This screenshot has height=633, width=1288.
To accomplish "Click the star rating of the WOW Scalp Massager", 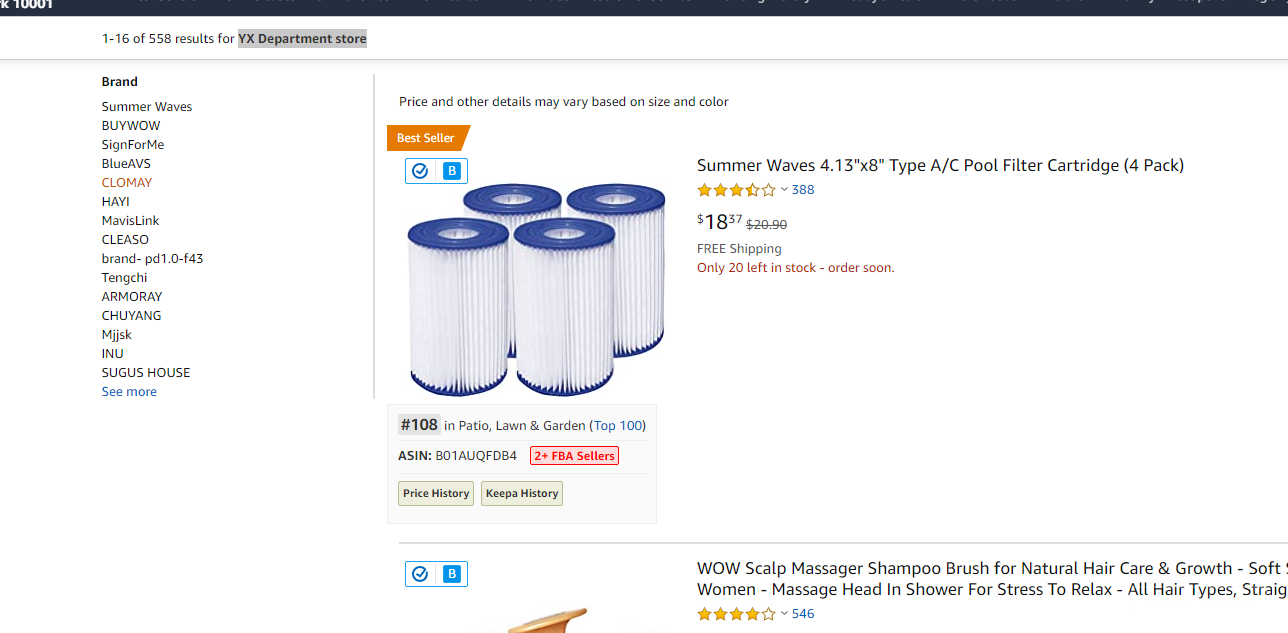I will (736, 614).
